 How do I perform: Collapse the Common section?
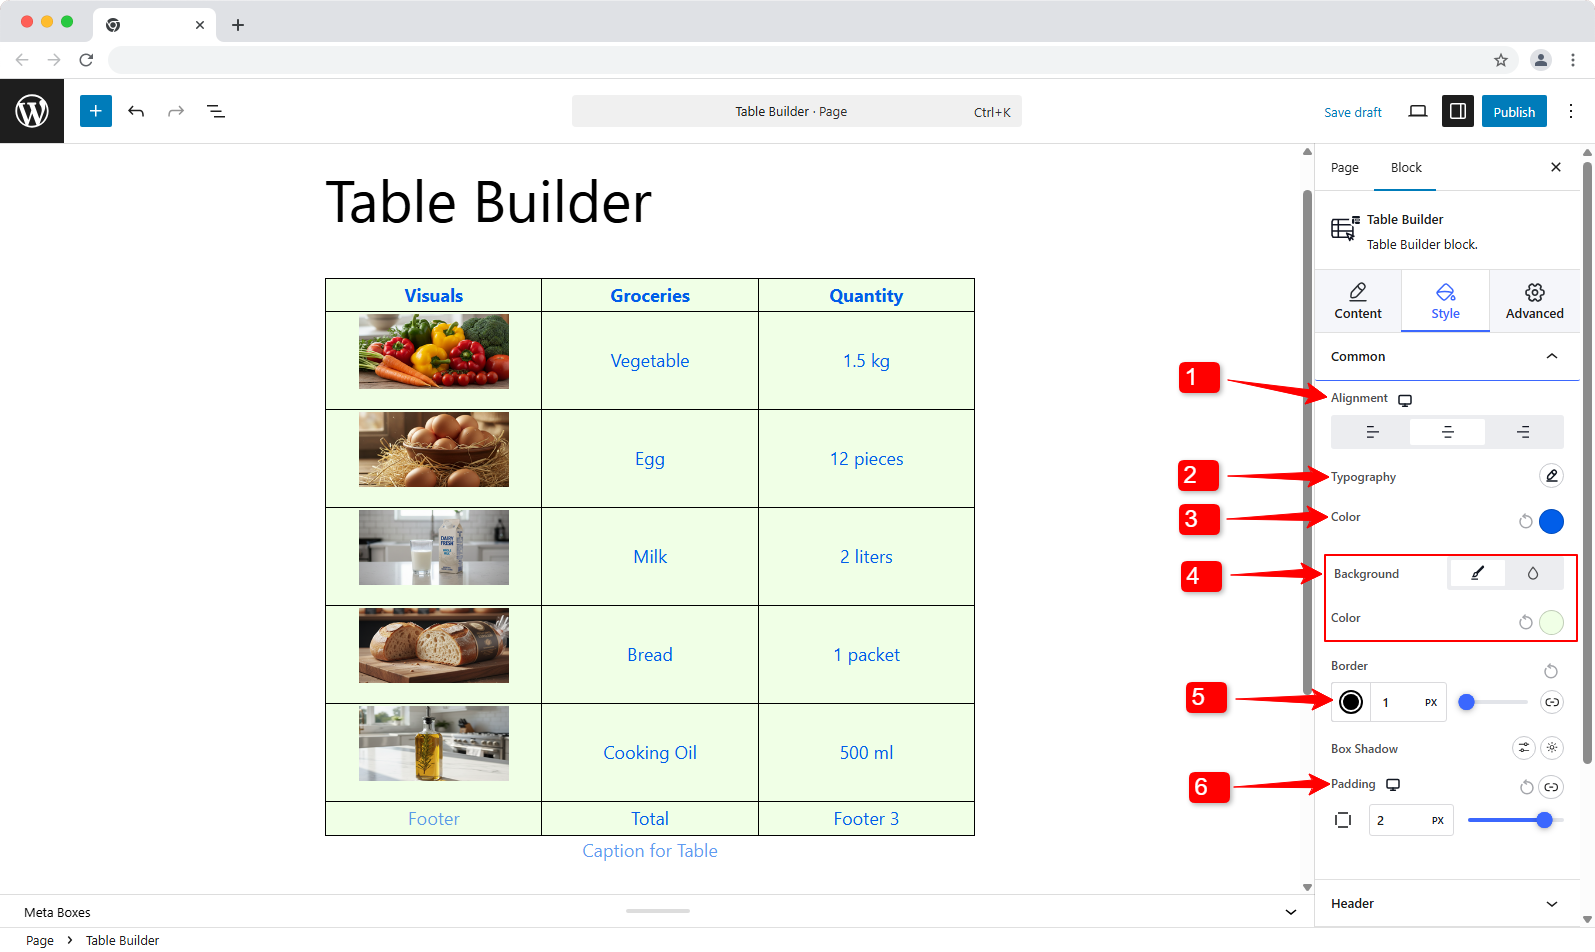(1551, 357)
